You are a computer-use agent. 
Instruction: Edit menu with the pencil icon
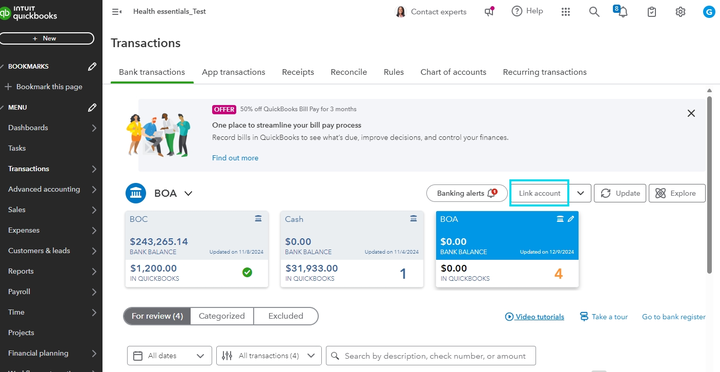[92, 107]
